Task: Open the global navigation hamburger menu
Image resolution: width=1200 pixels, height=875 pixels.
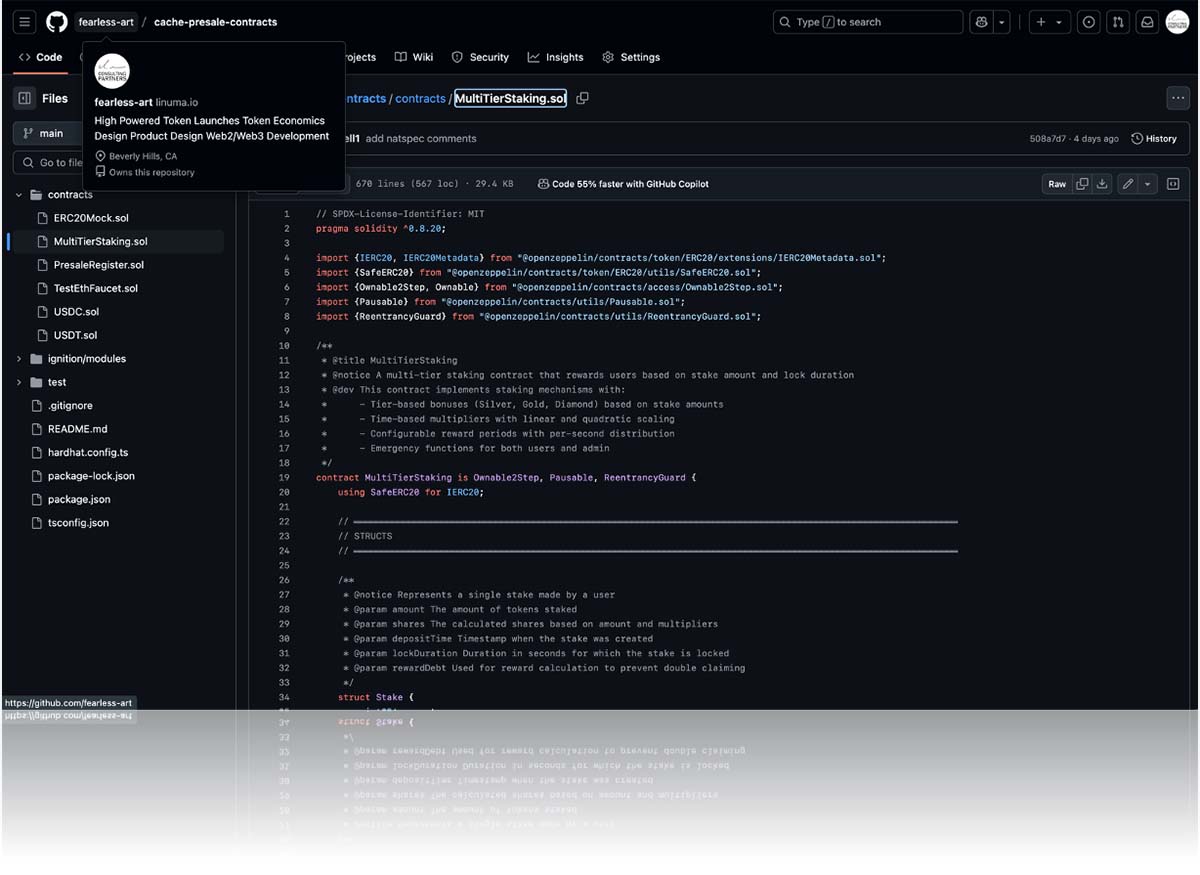Action: click(x=25, y=22)
